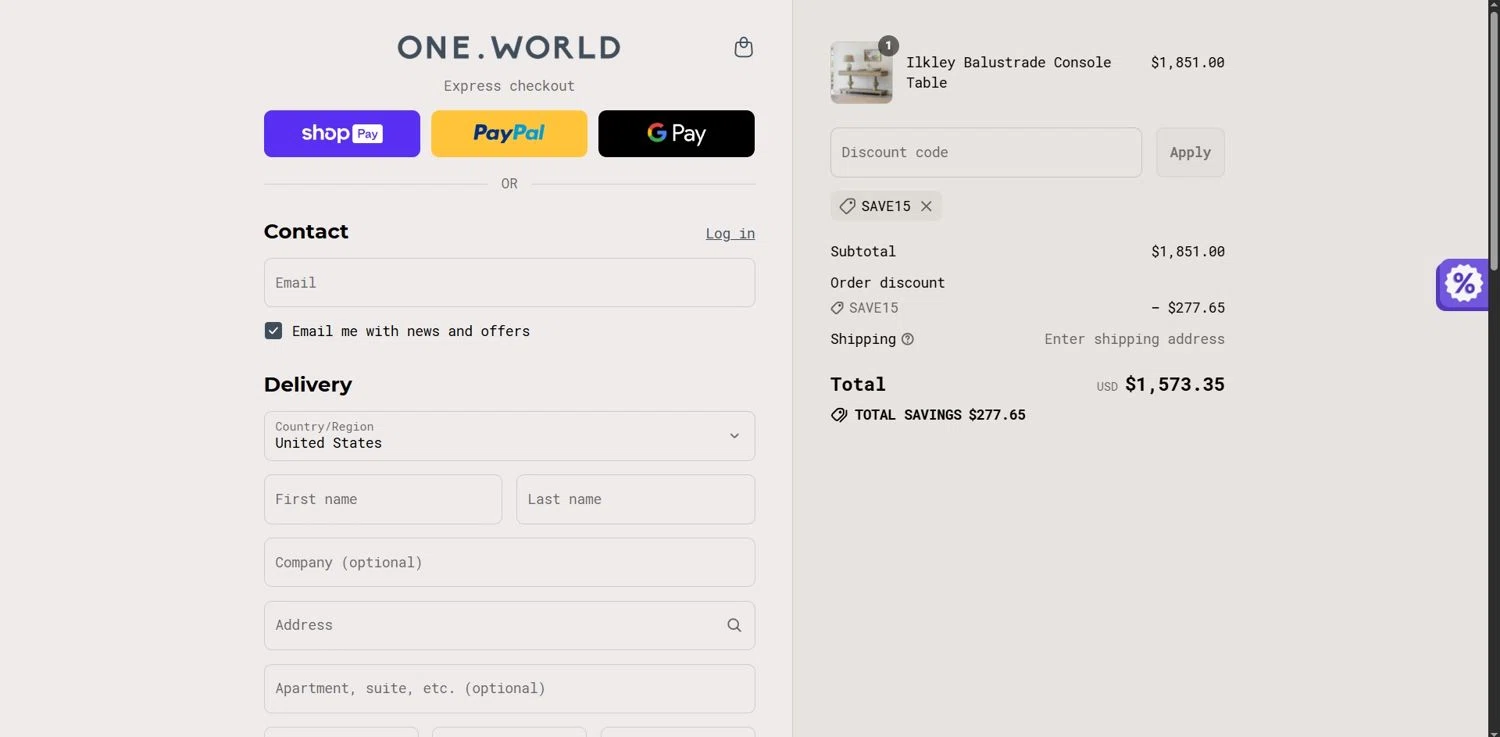The height and width of the screenshot is (737, 1500).
Task: Click the address search magnifier icon
Action: (734, 625)
